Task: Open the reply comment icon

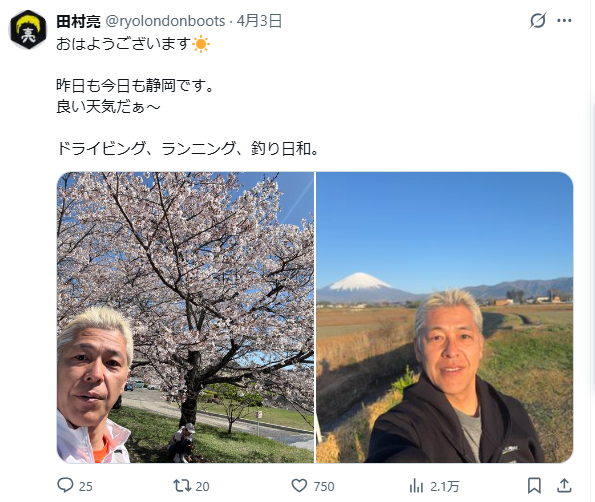Action: 65,485
